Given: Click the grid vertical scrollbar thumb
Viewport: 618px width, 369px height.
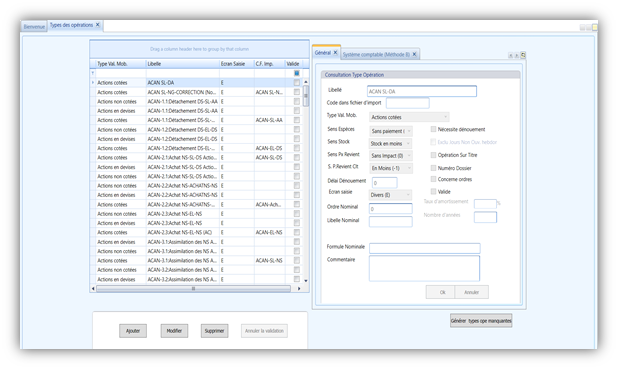Looking at the screenshot, I should click(x=305, y=96).
